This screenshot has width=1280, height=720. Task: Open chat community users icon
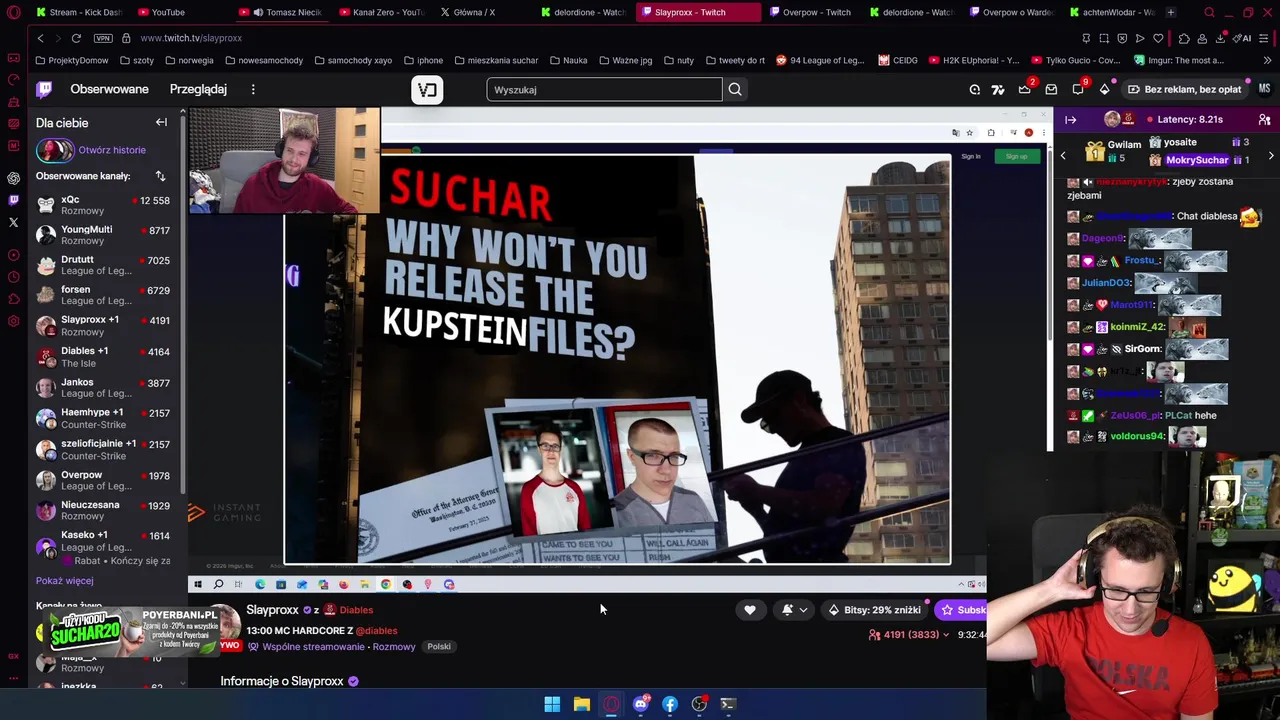pos(1265,119)
